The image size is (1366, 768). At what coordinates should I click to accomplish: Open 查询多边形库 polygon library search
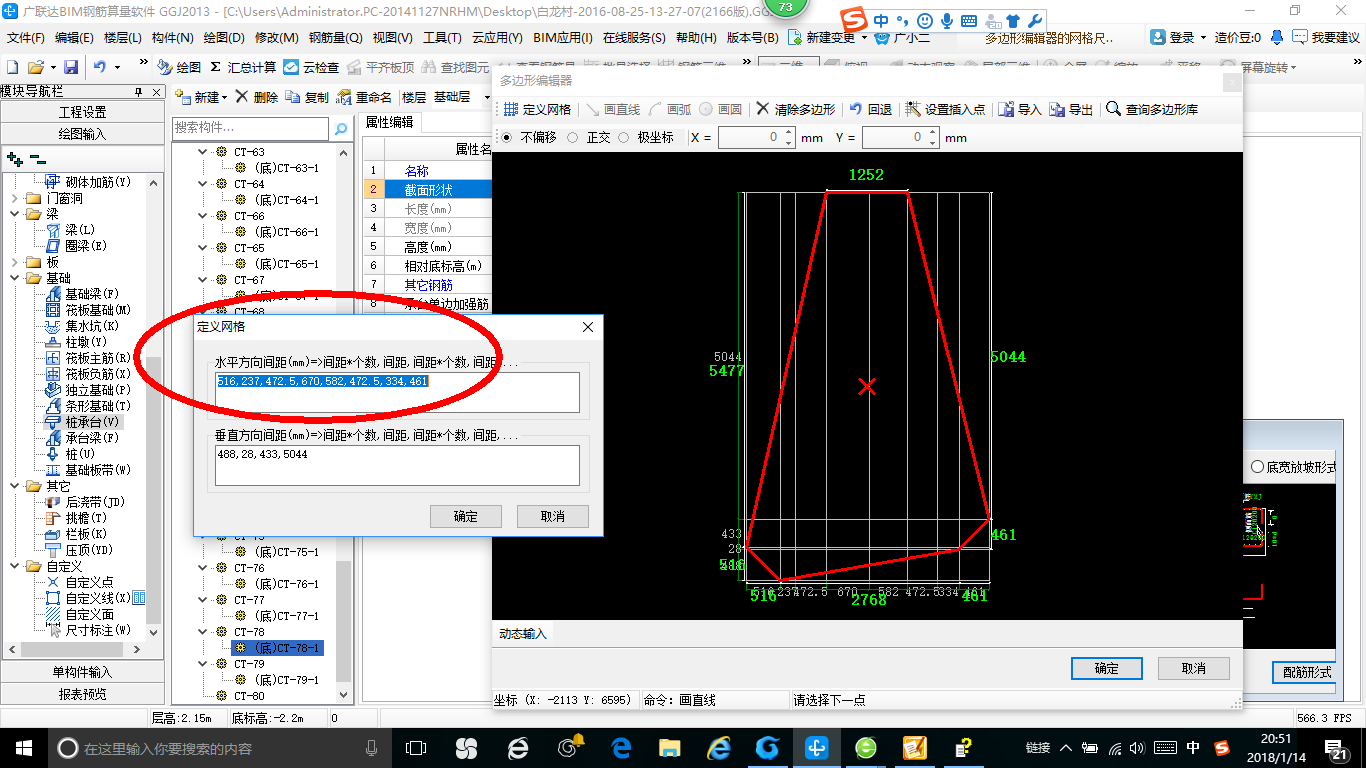pyautogui.click(x=1152, y=109)
